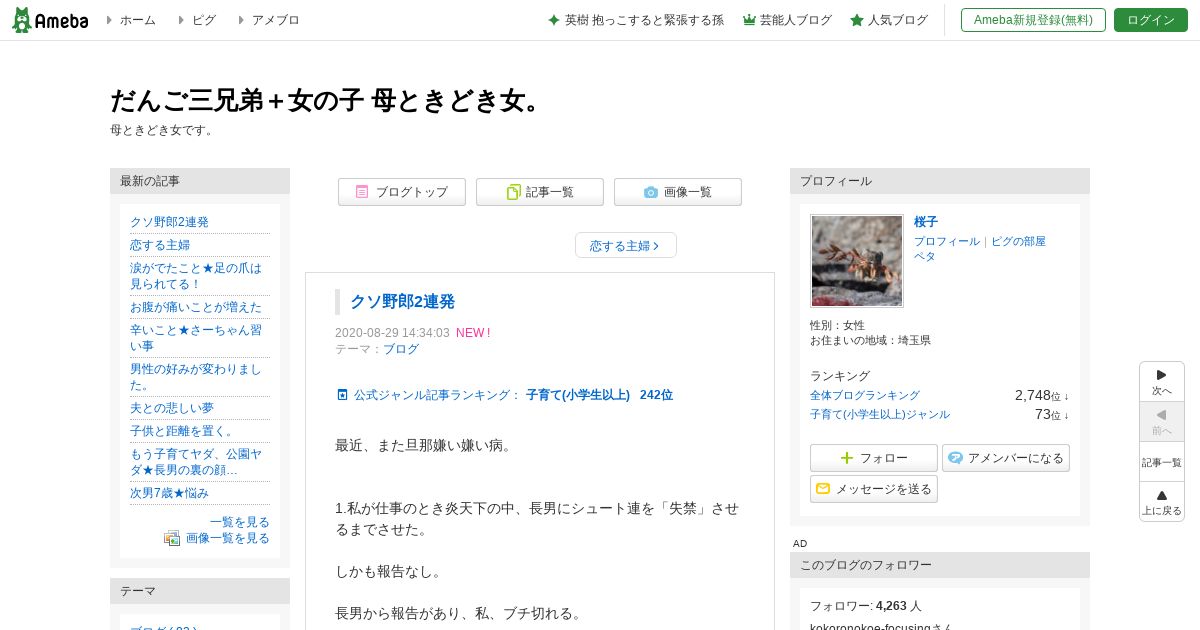This screenshot has width=1200, height=630.
Task: Click メッセージを送る button
Action: (x=874, y=489)
